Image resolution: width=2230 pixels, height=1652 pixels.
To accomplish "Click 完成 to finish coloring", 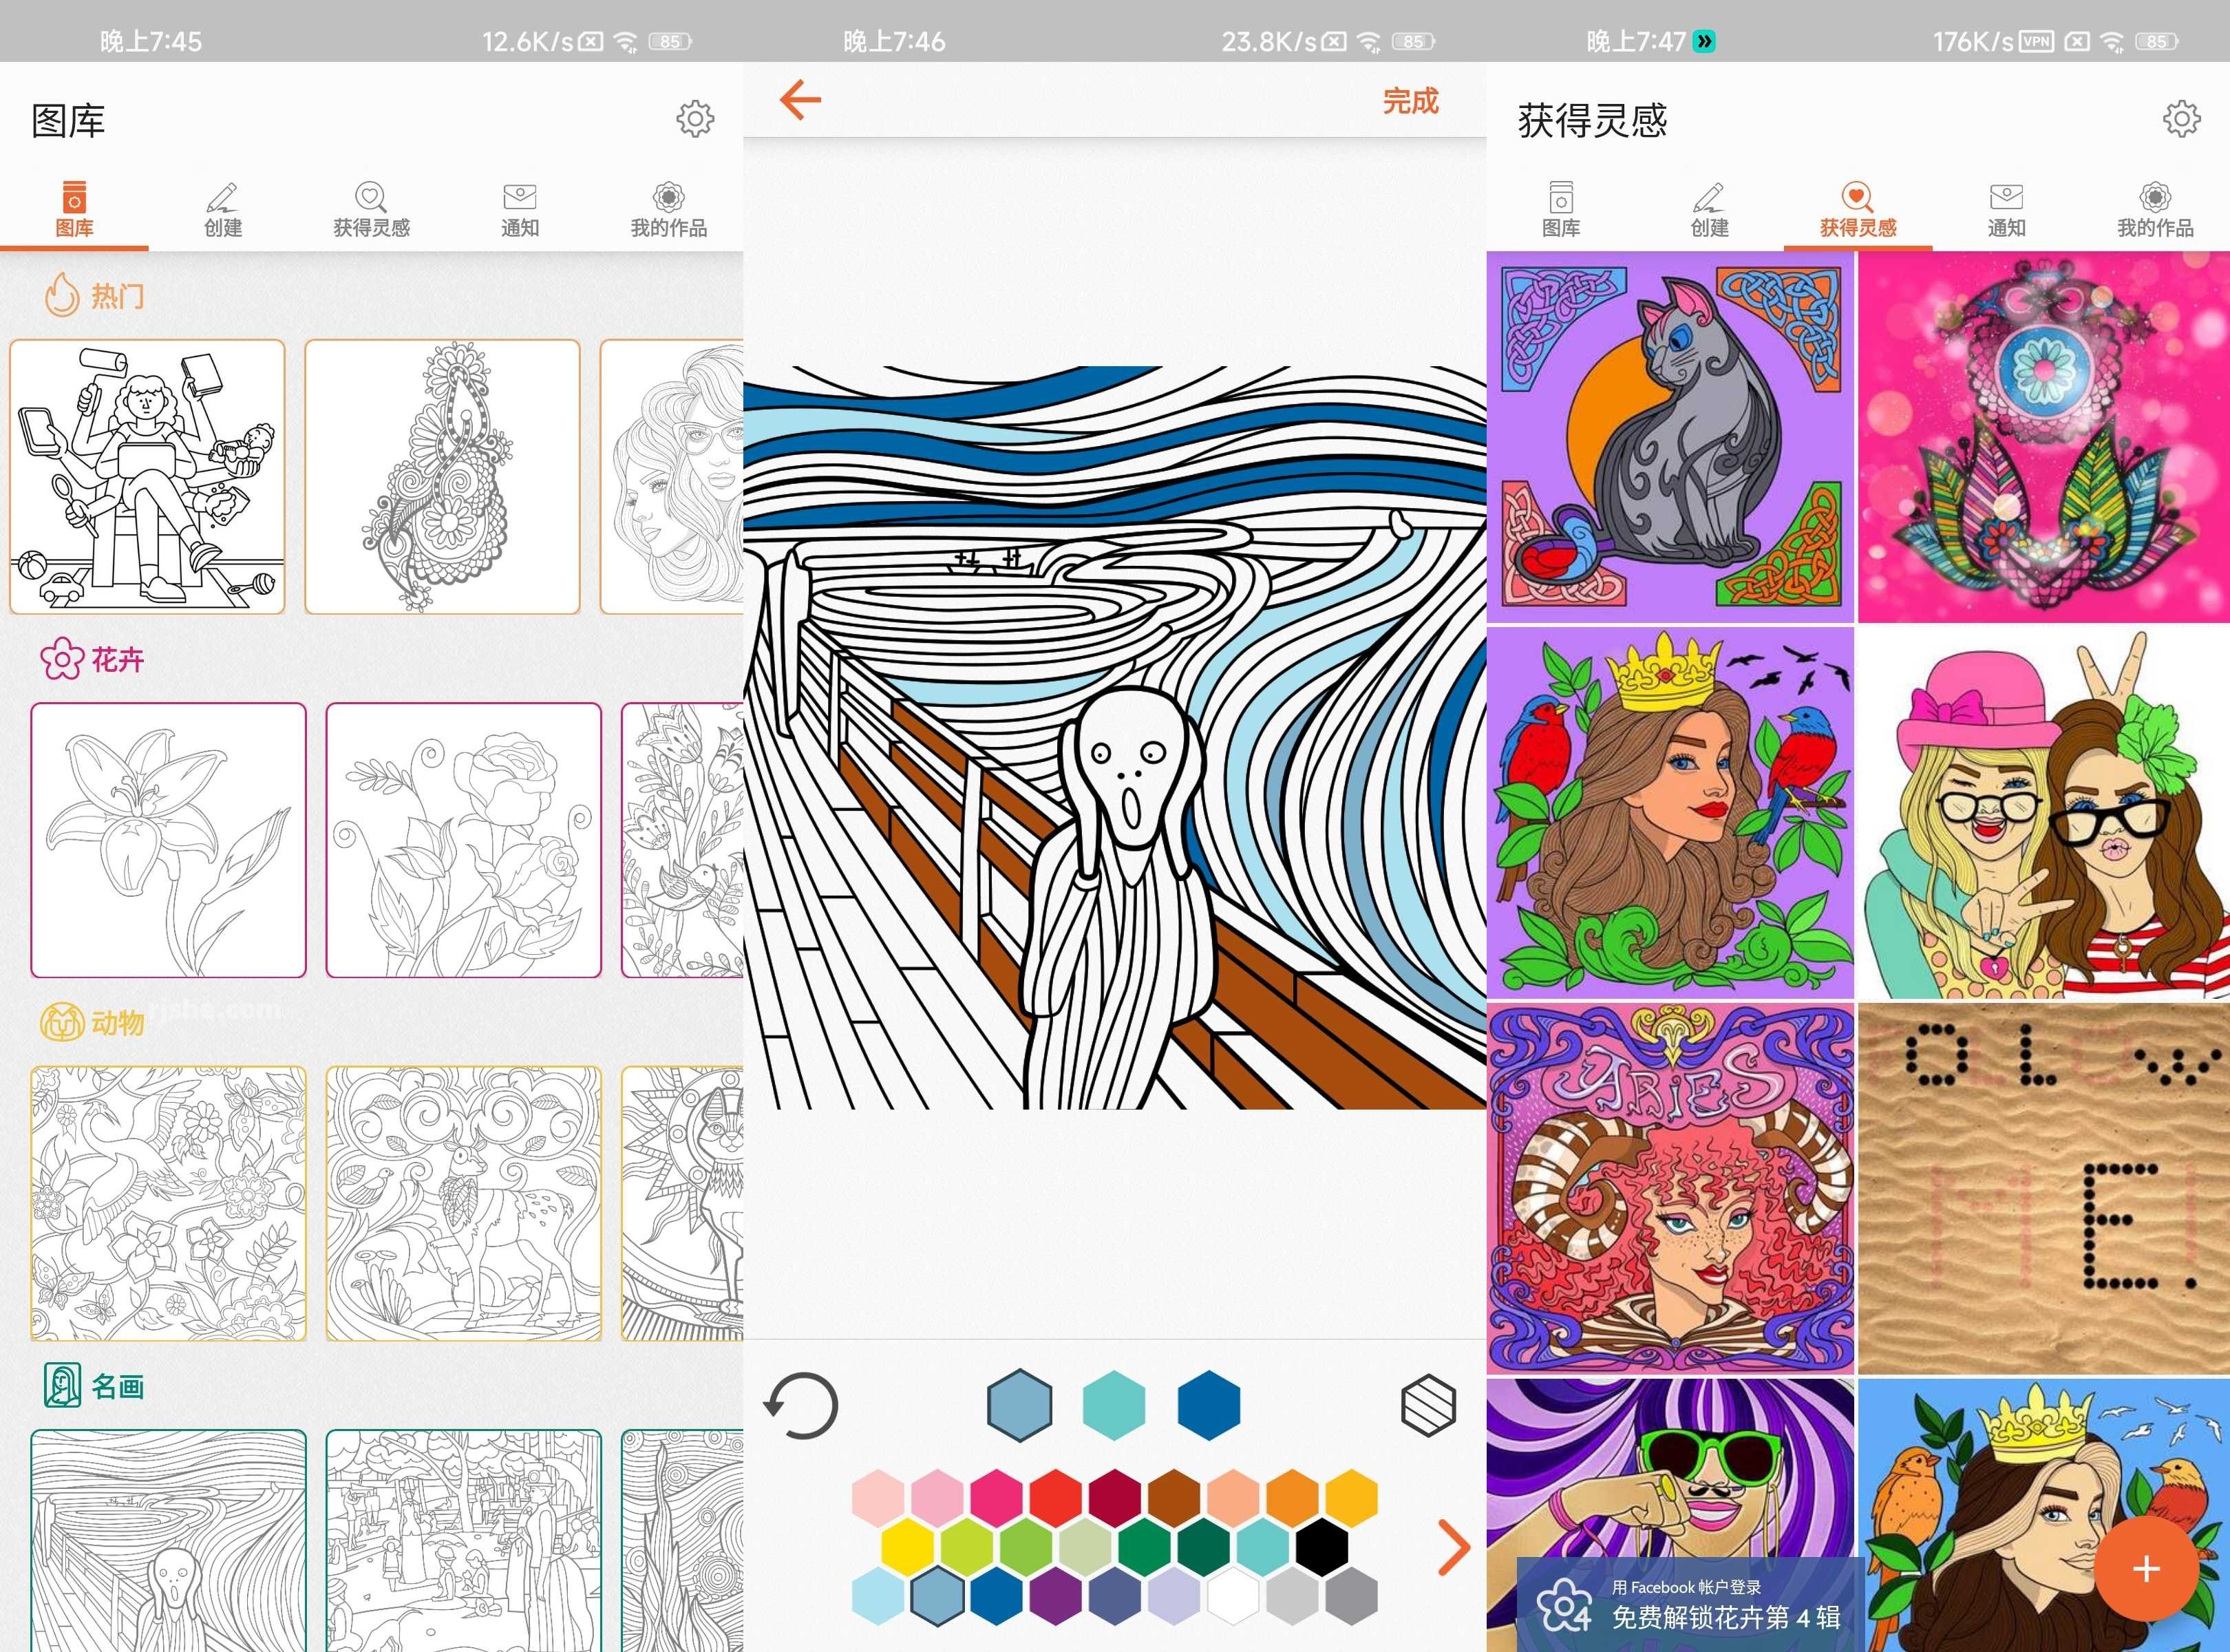I will 1410,101.
